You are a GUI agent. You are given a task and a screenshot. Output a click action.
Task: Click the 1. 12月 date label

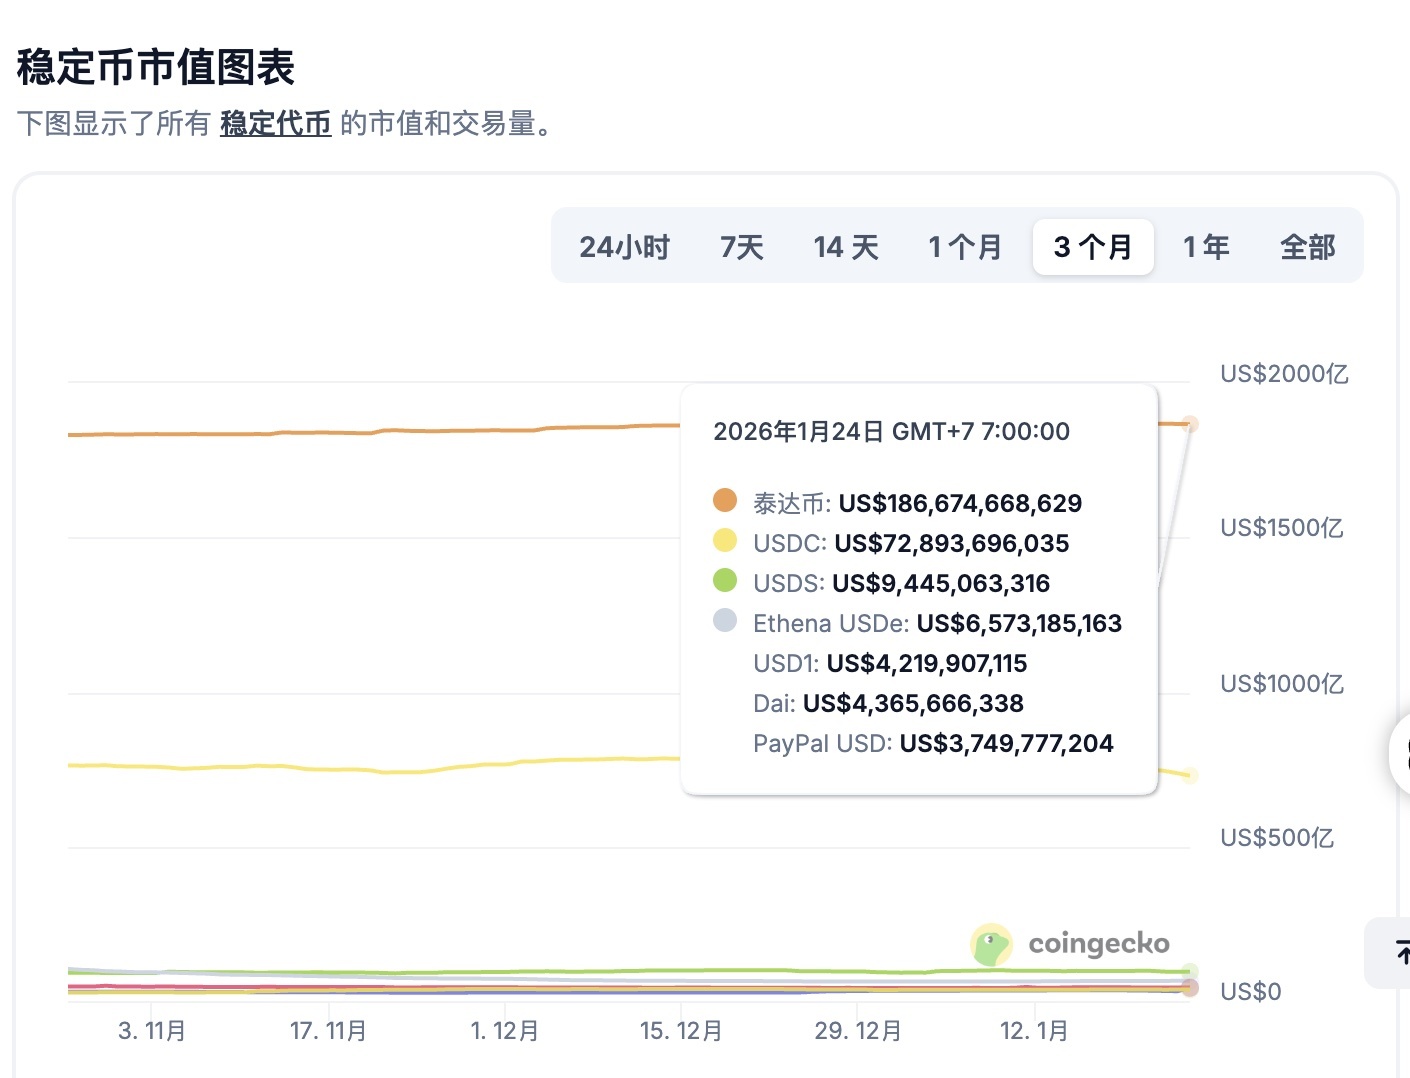(x=505, y=1031)
